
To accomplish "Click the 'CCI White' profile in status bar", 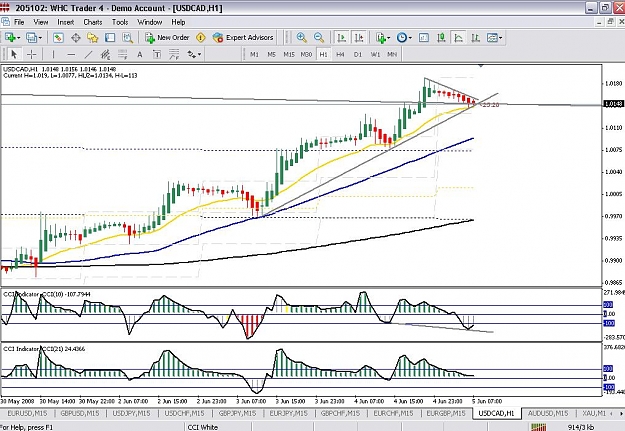I will 203,427.
